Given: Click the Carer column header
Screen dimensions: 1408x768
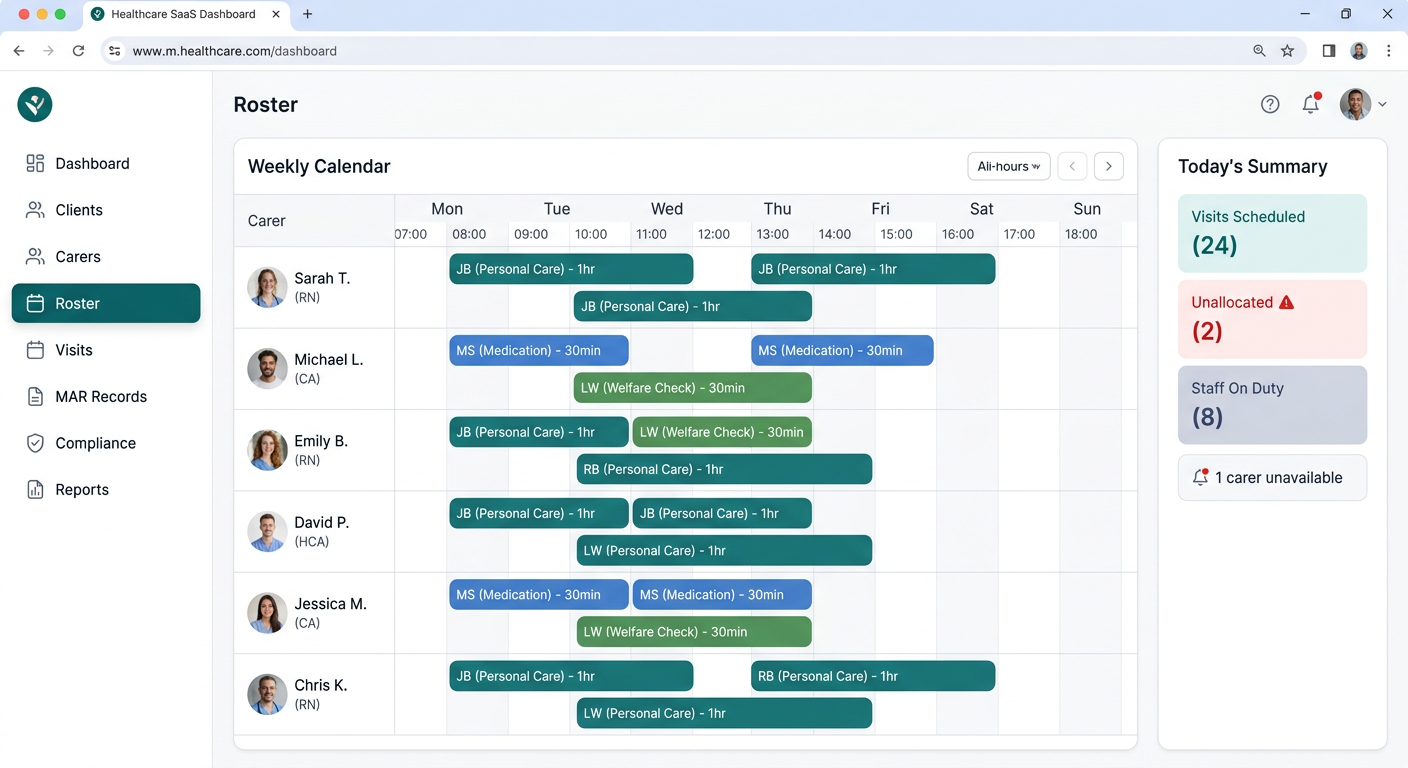Looking at the screenshot, I should pos(267,221).
